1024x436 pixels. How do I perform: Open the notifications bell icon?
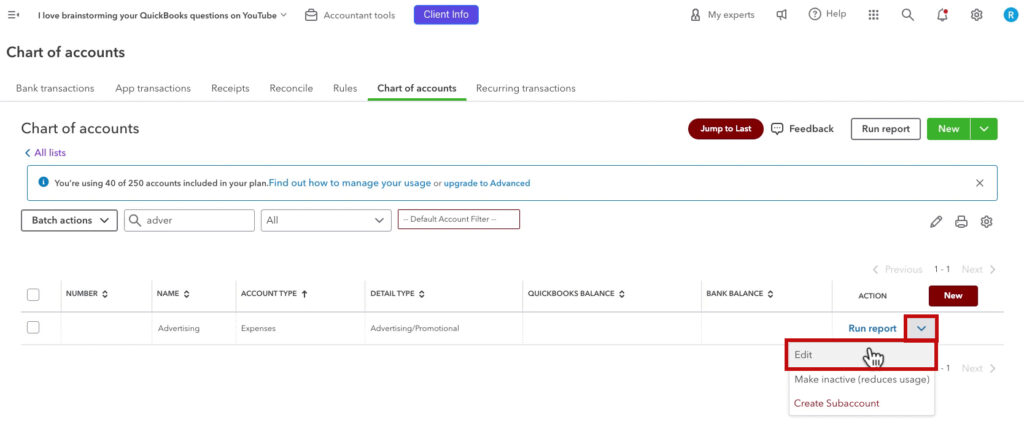pos(942,15)
